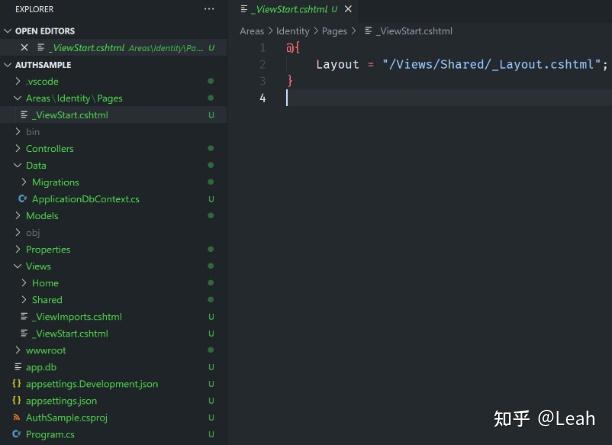Collapse the Views folder
The image size is (612, 445).
click(x=18, y=266)
